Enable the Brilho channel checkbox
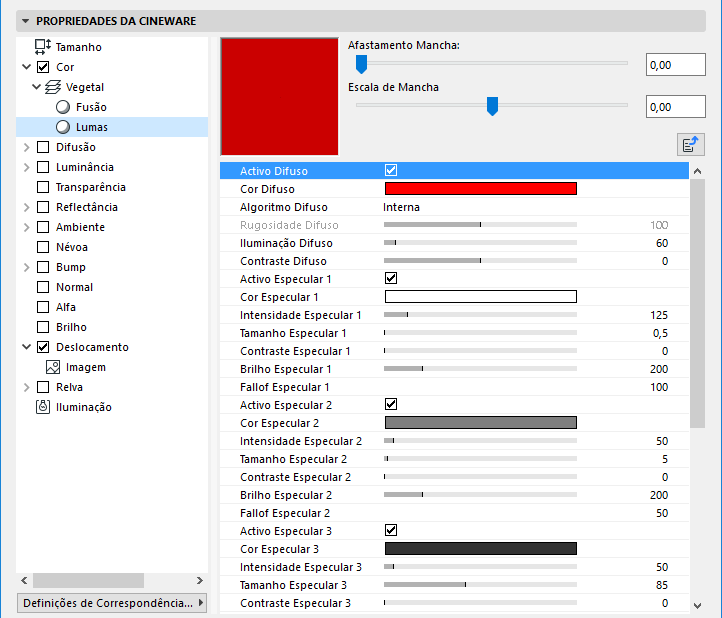The width and height of the screenshot is (722, 618). (43, 327)
